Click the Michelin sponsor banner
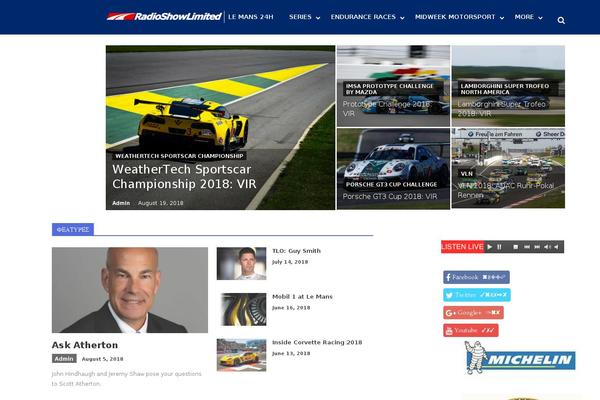 click(x=520, y=358)
